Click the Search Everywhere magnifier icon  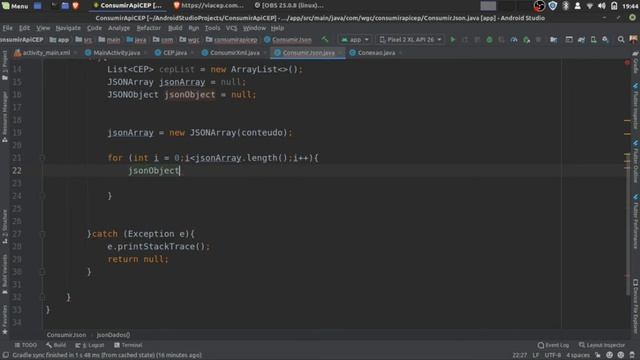pos(621,40)
